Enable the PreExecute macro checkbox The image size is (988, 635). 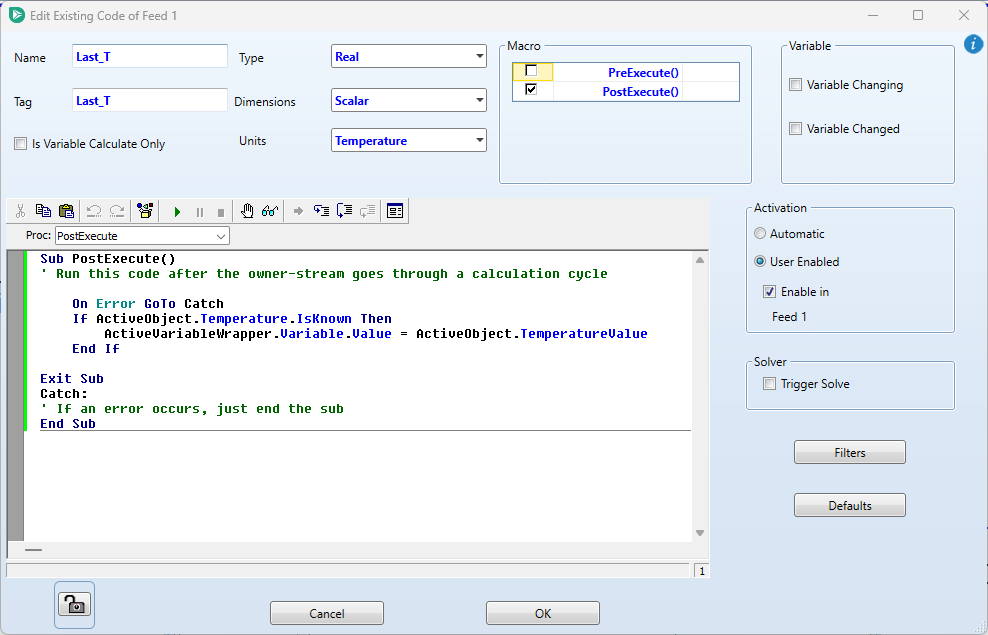click(x=531, y=72)
